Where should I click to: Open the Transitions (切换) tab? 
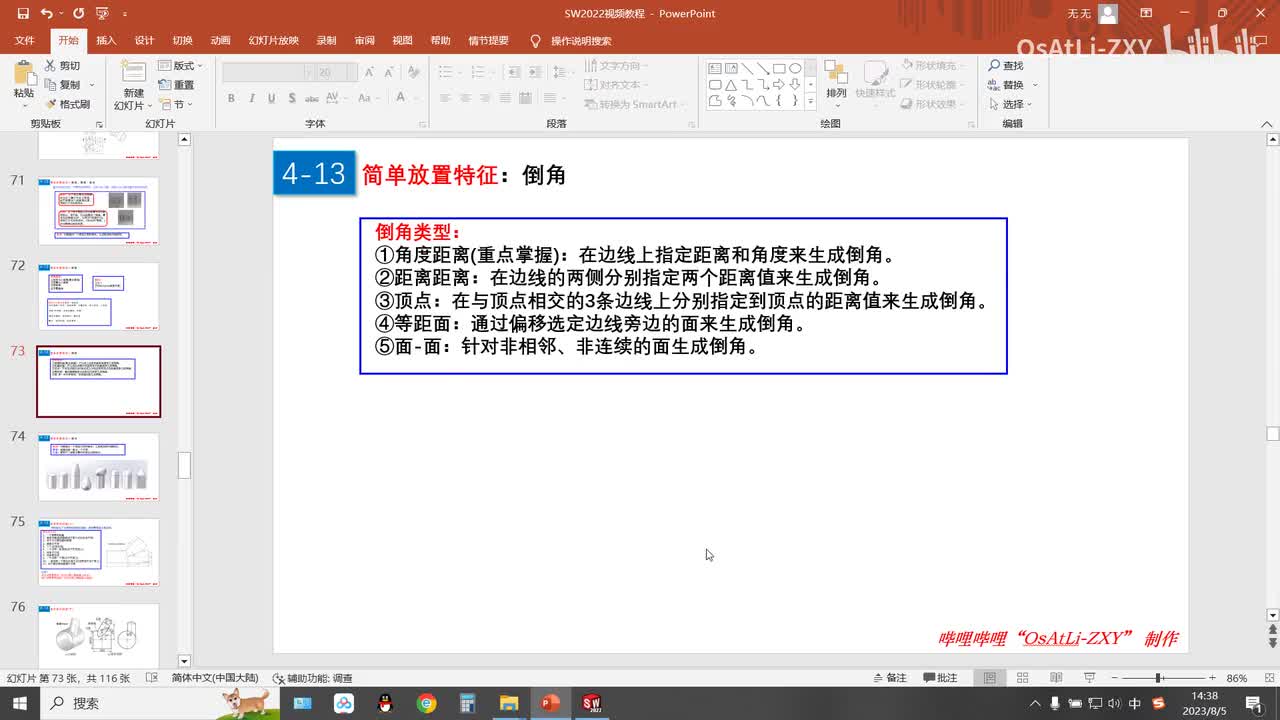point(182,41)
